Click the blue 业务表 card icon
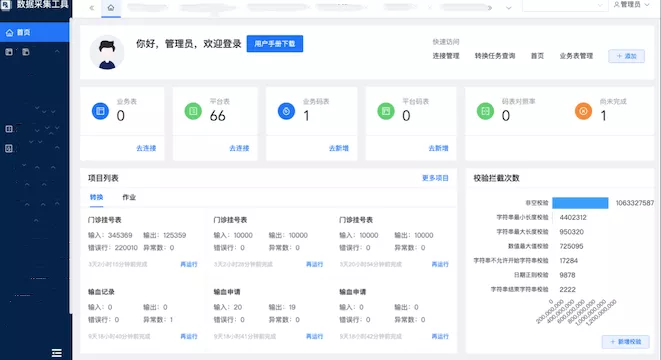 (x=100, y=111)
